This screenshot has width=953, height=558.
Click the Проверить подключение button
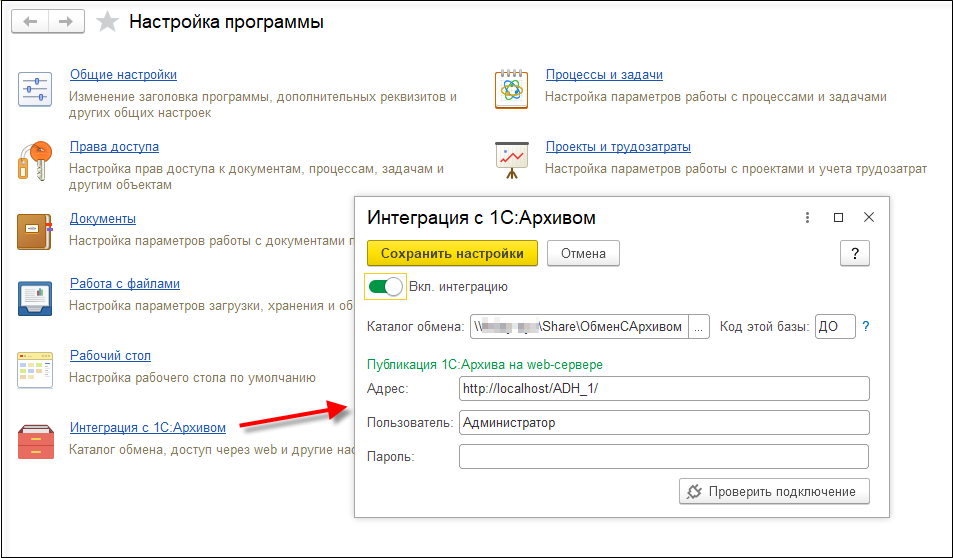[x=774, y=491]
